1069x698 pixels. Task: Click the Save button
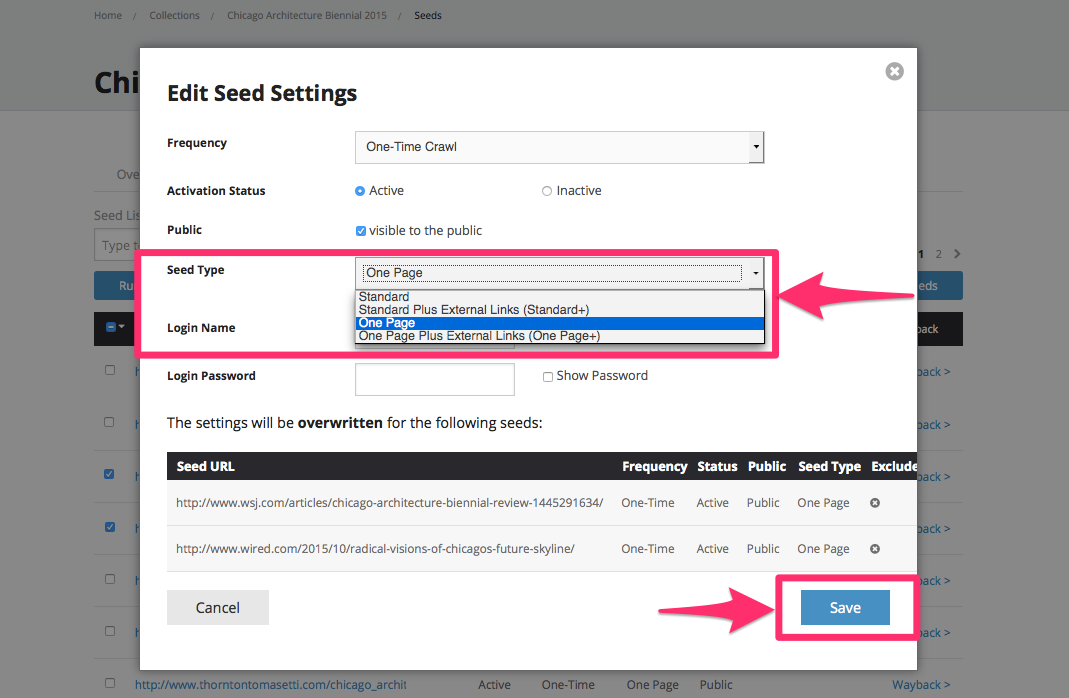pyautogui.click(x=844, y=608)
